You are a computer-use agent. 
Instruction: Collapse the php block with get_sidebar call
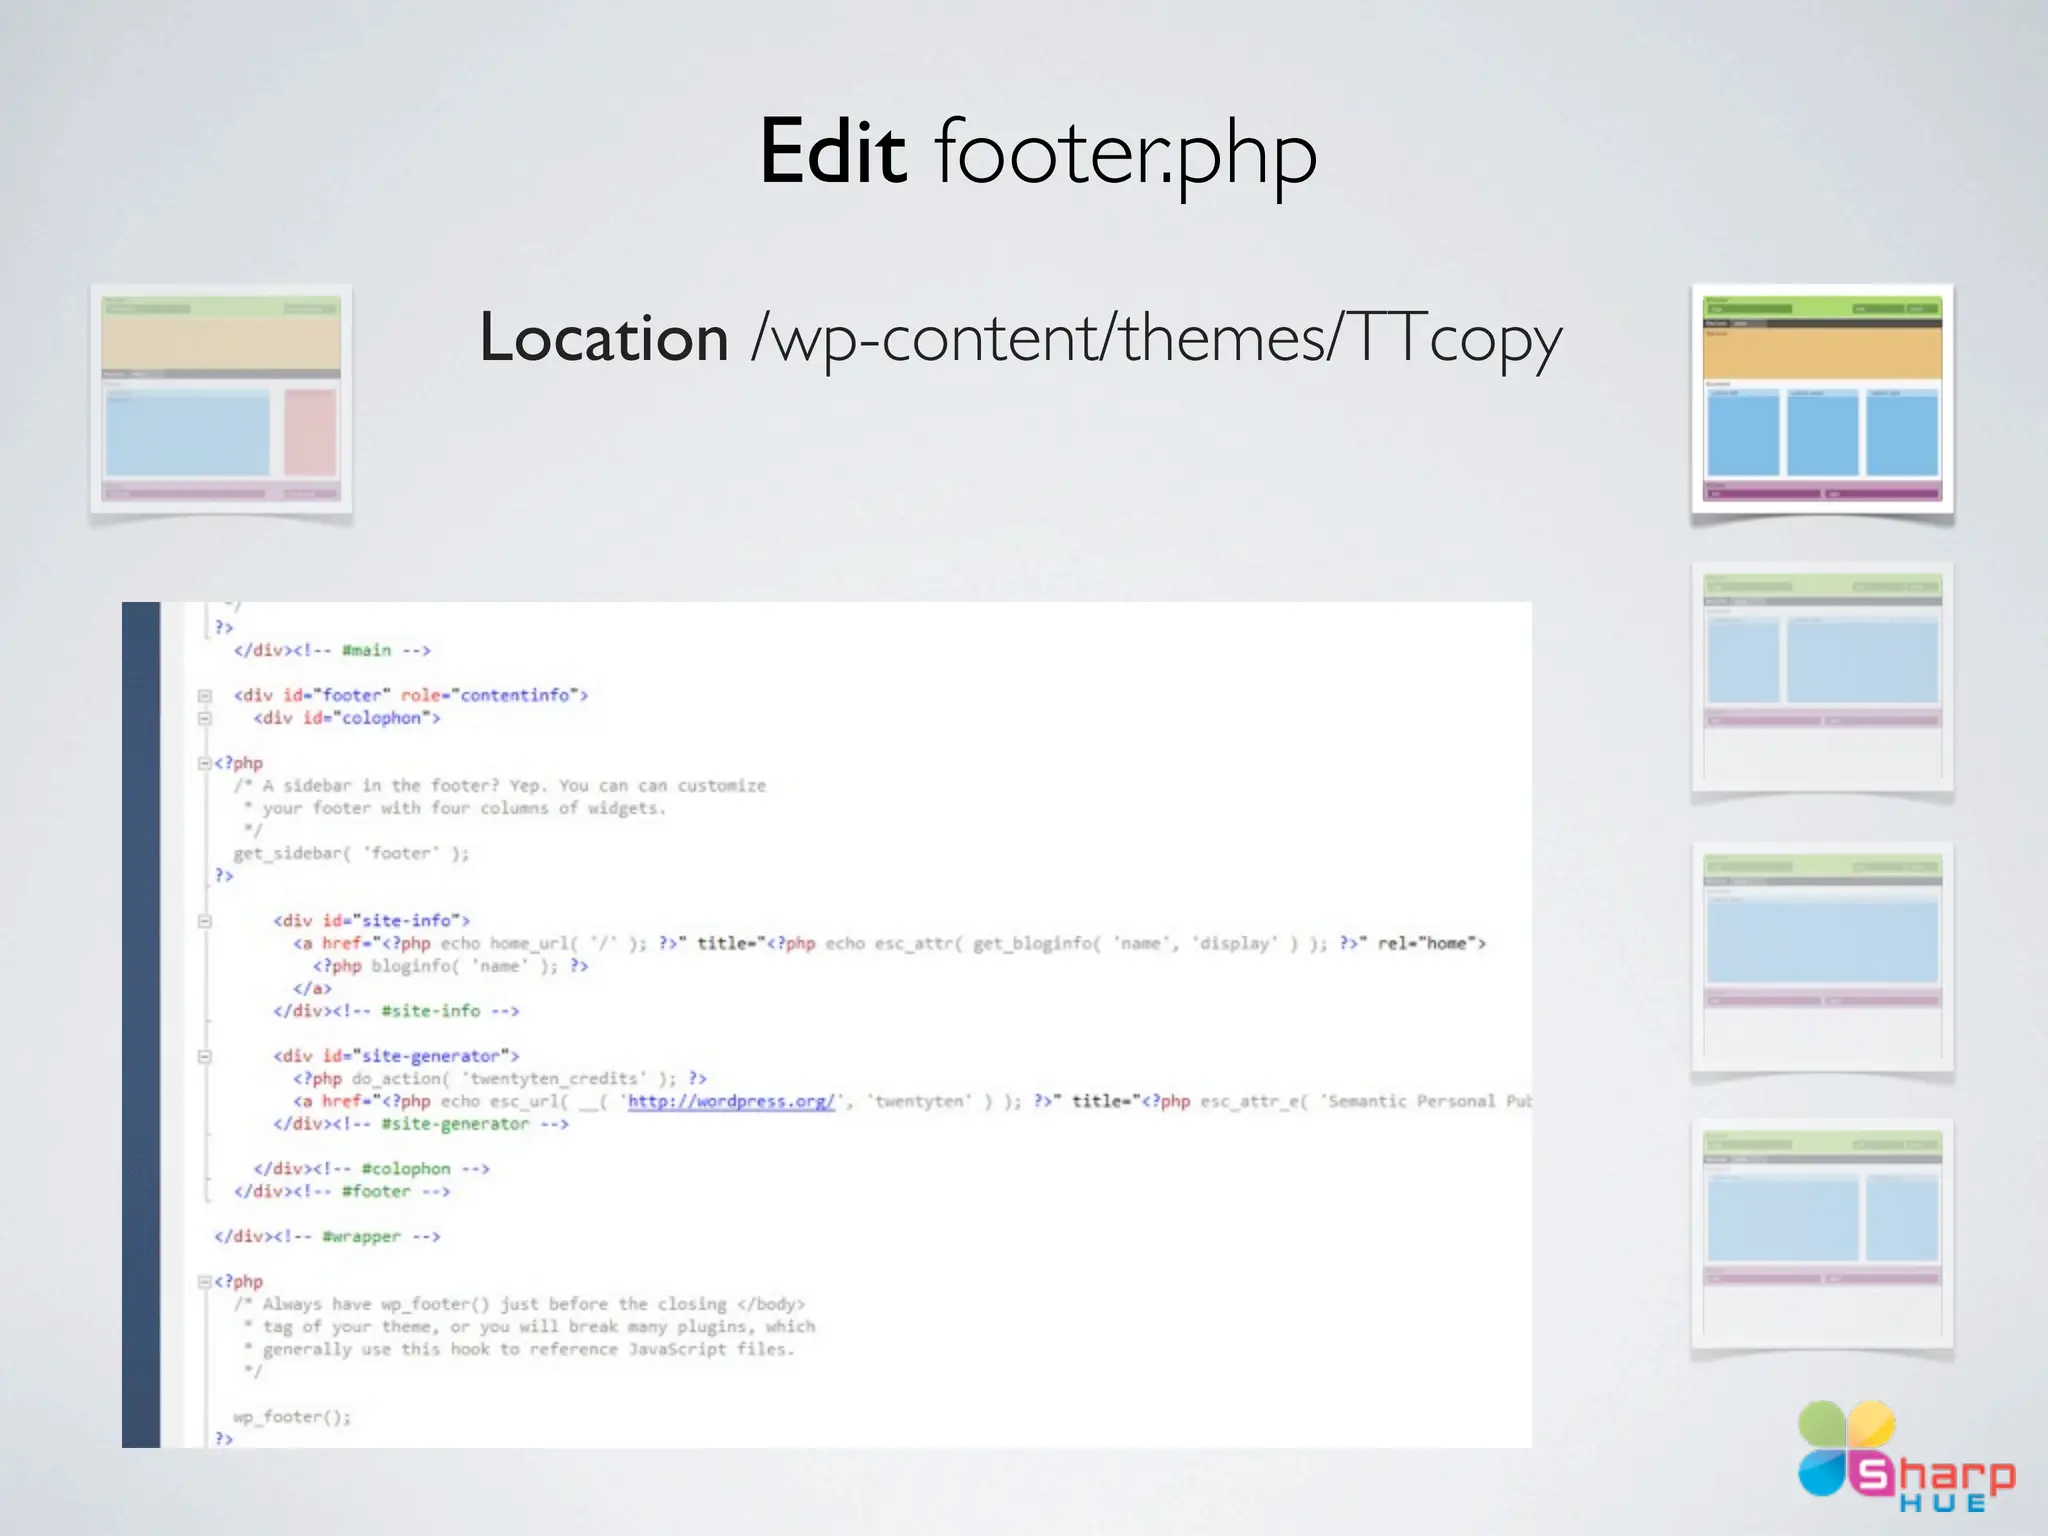205,763
